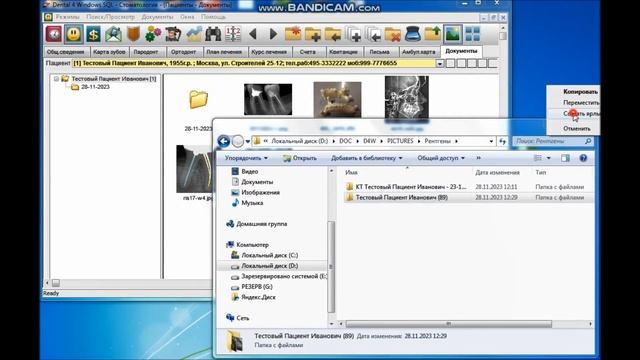
Task: Click the binoculars search icon
Action: 213,34
